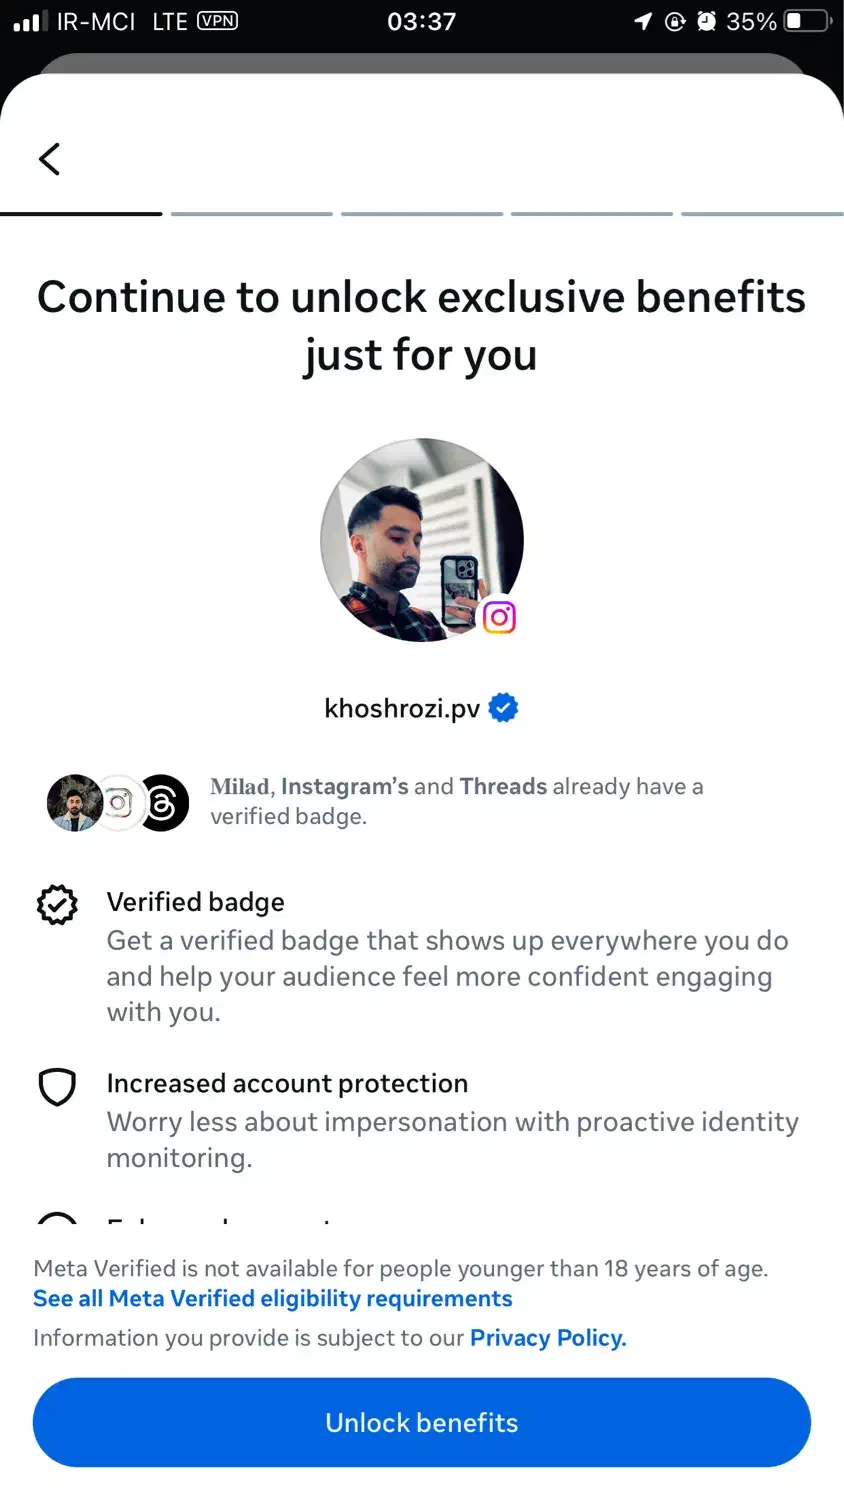Tap the Verified badge heading
The width and height of the screenshot is (844, 1500).
pyautogui.click(x=195, y=902)
